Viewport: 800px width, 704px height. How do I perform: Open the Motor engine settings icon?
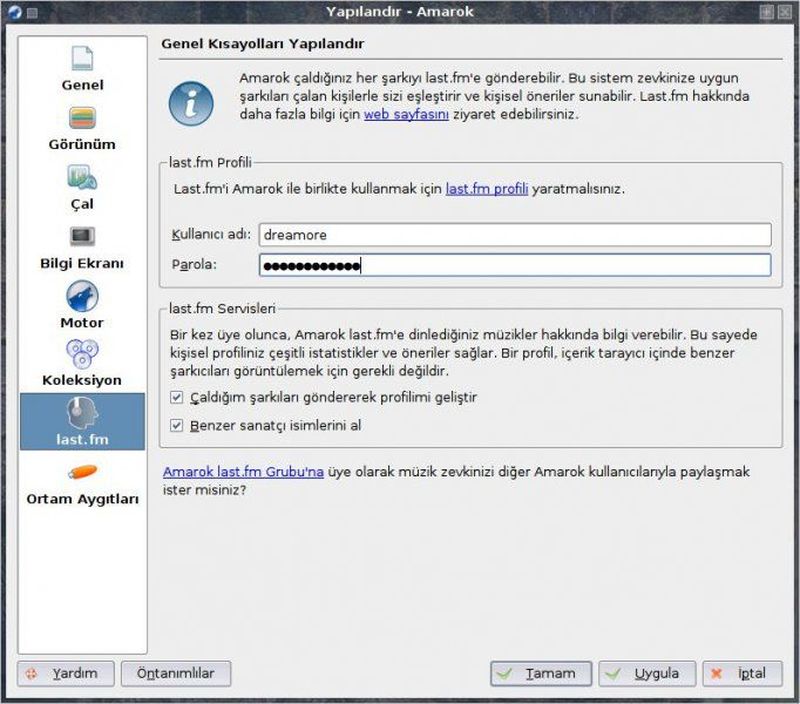coord(82,297)
